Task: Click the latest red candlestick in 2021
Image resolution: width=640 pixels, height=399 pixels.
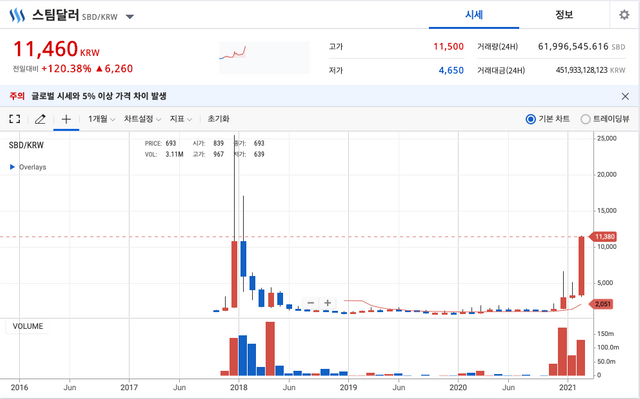Action: tap(581, 266)
